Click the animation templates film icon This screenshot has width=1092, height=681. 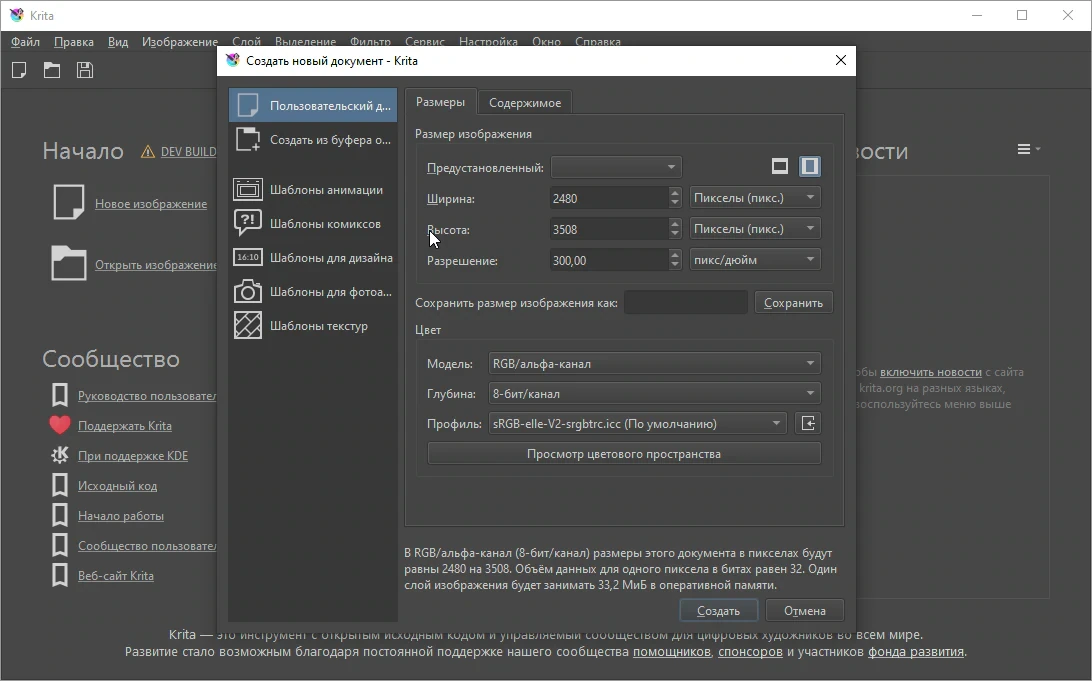(x=248, y=189)
